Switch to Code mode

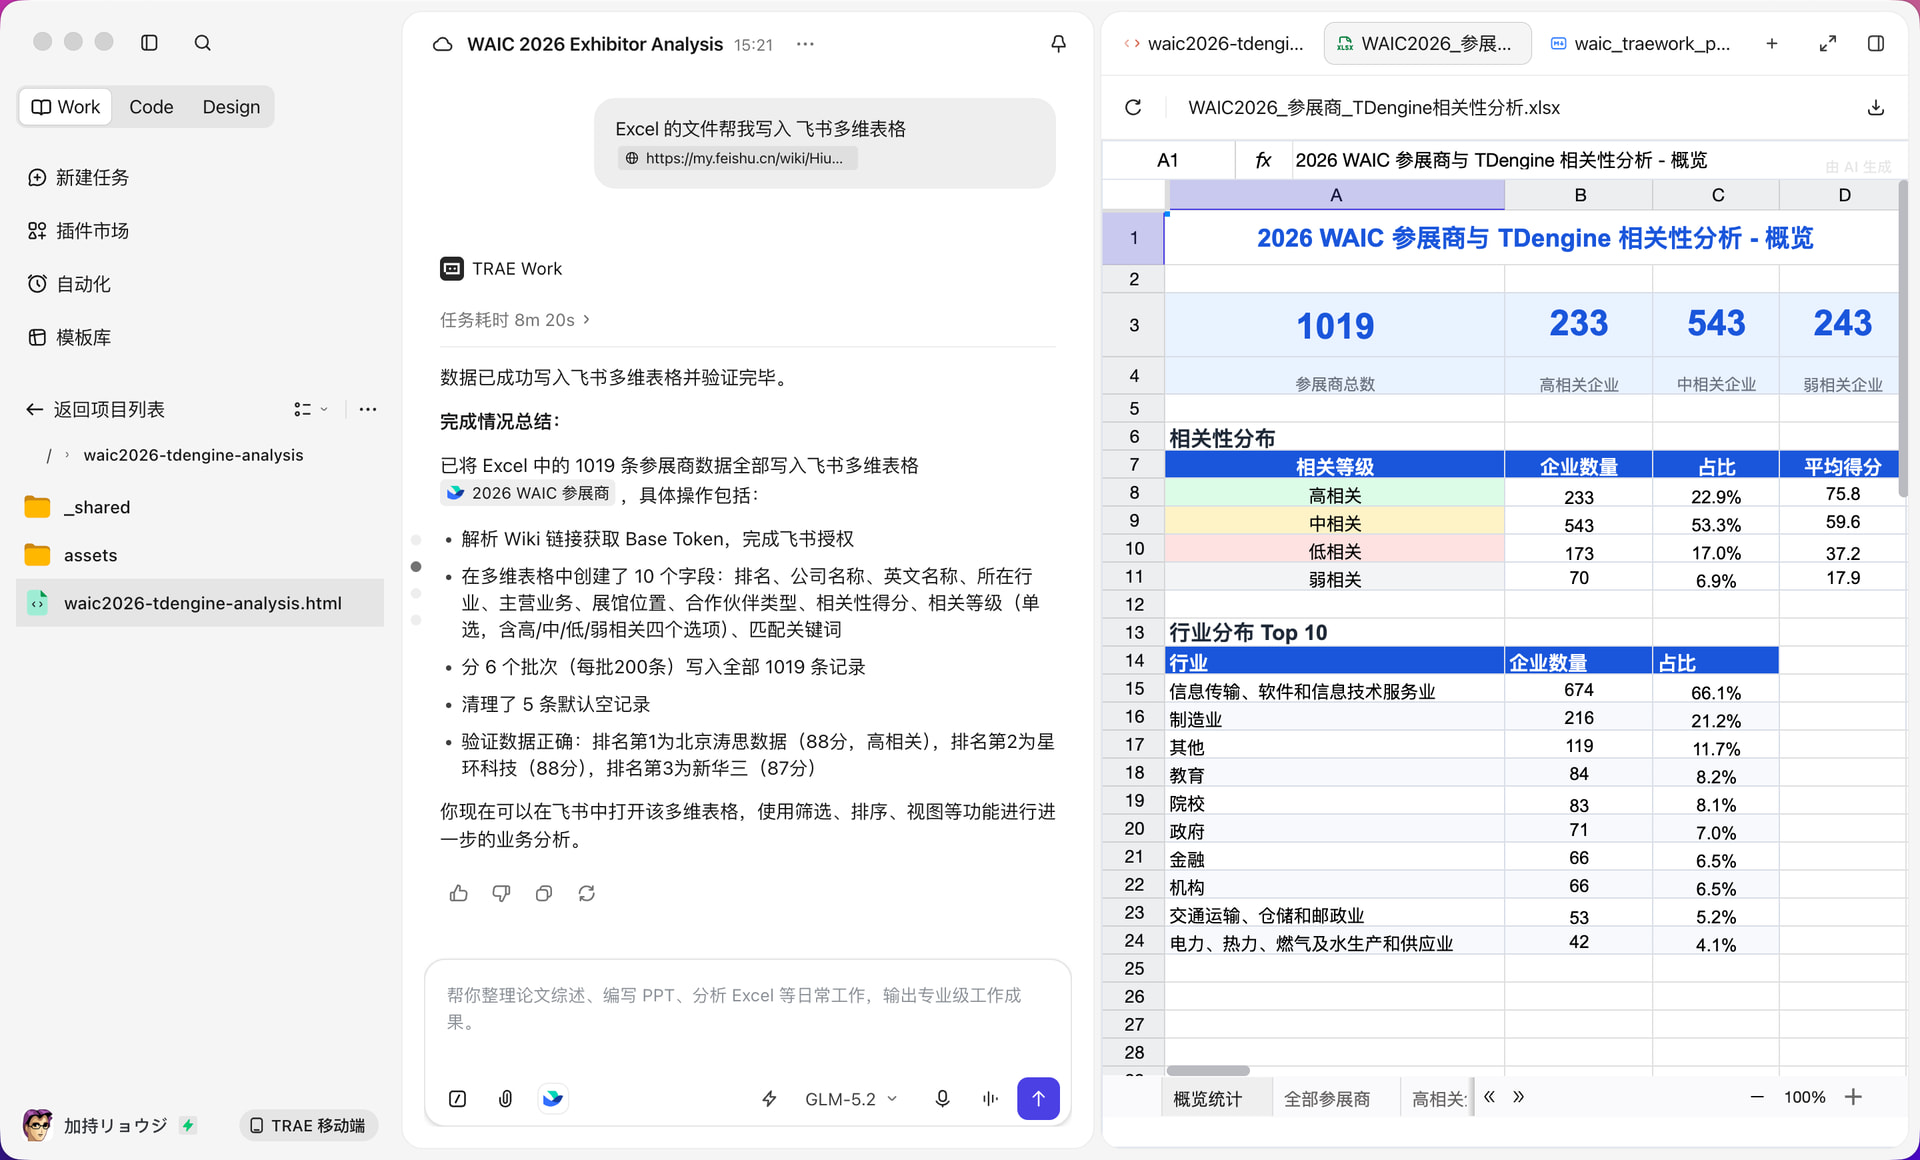tap(151, 107)
